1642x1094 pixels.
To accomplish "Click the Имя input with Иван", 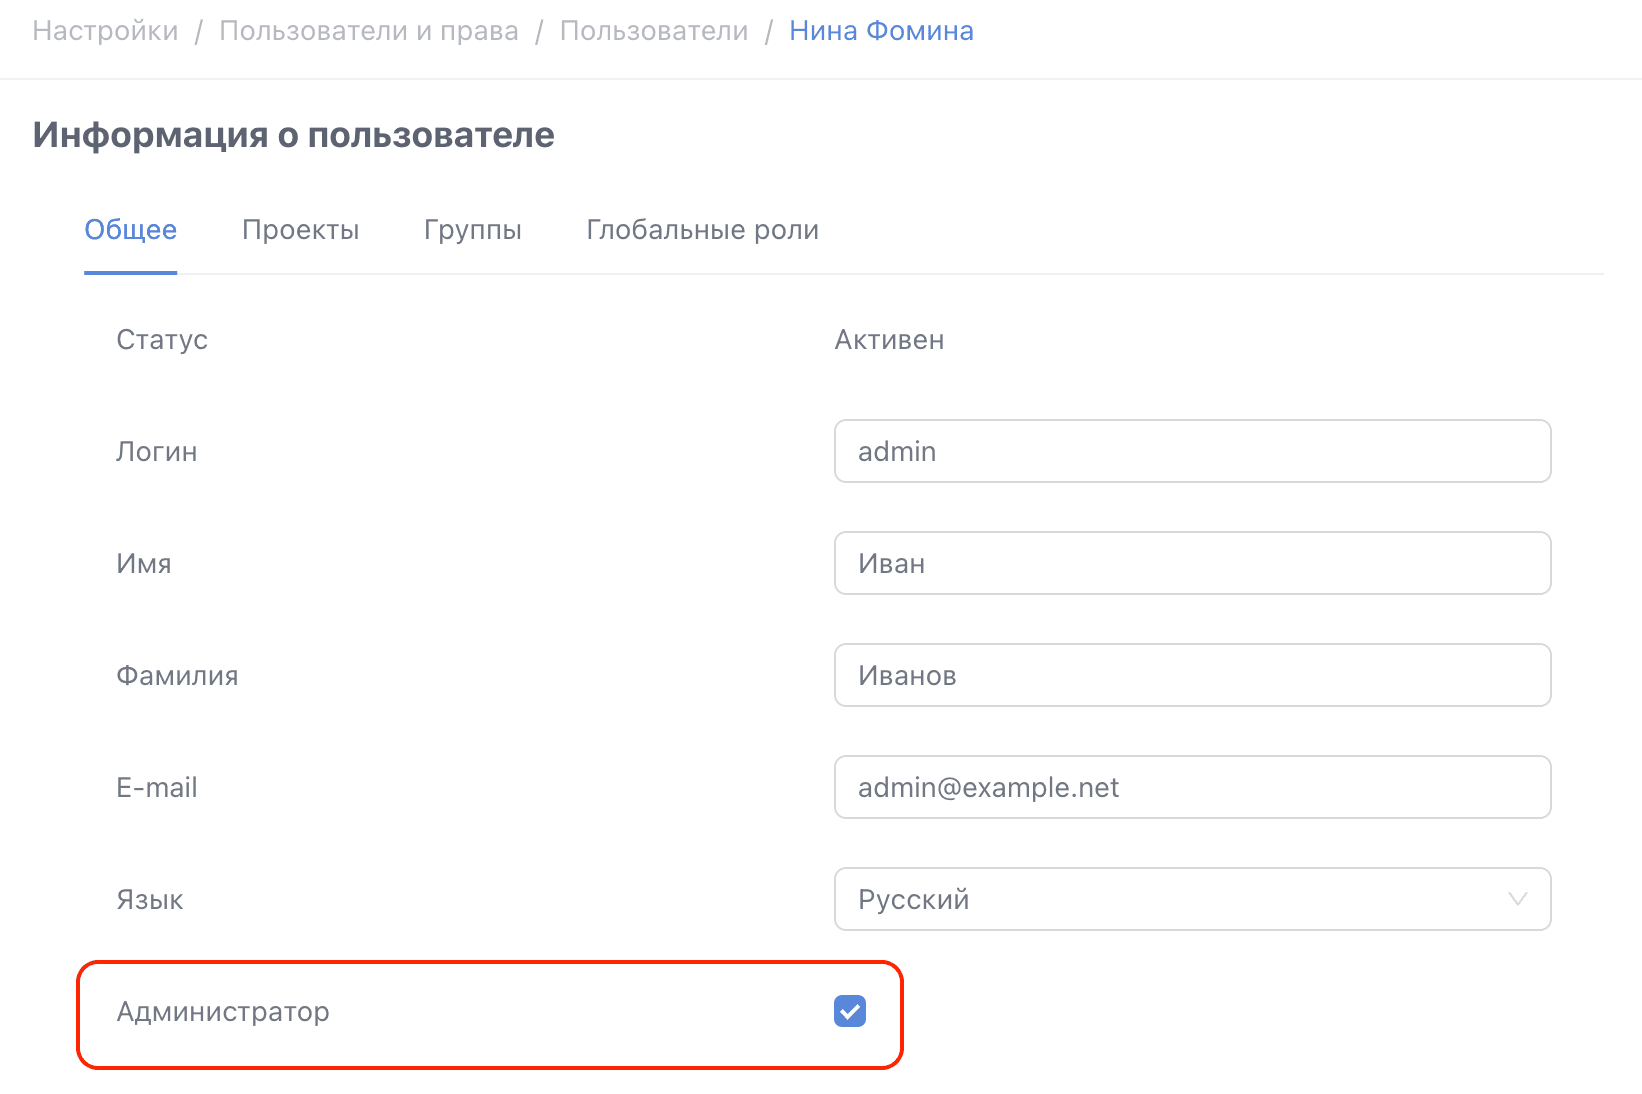I will (1192, 563).
